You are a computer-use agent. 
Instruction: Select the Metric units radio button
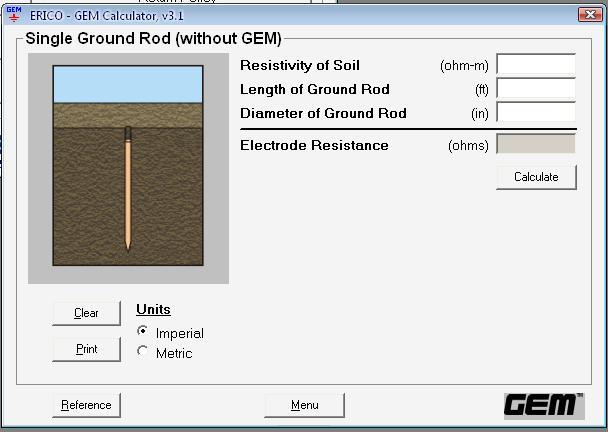click(x=142, y=351)
